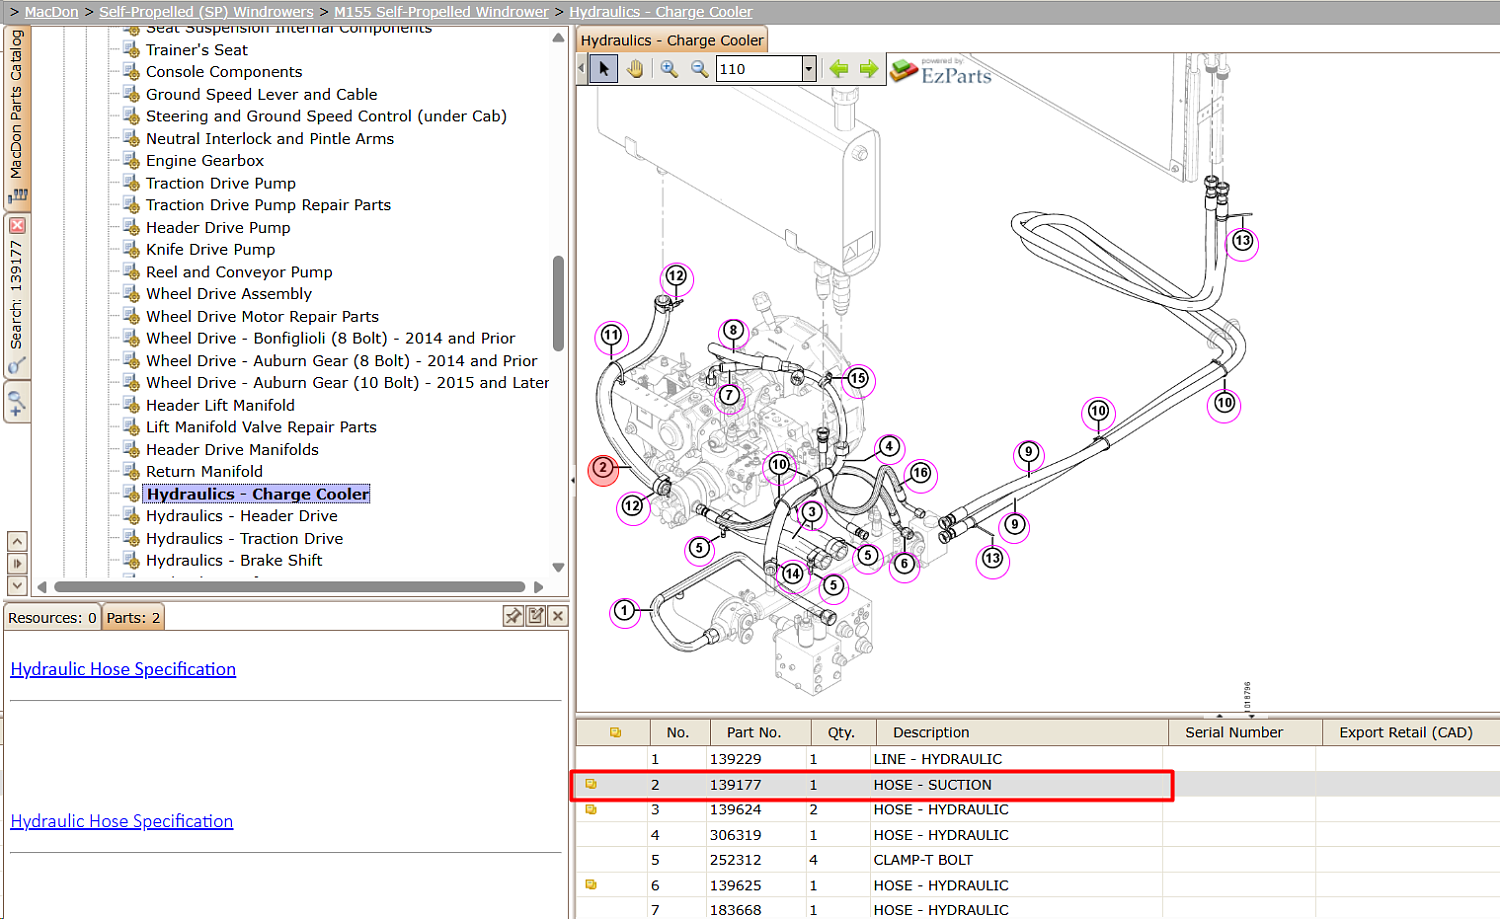The image size is (1500, 919).
Task: Select Hydraulics - Header Drive tree item
Action: (242, 516)
